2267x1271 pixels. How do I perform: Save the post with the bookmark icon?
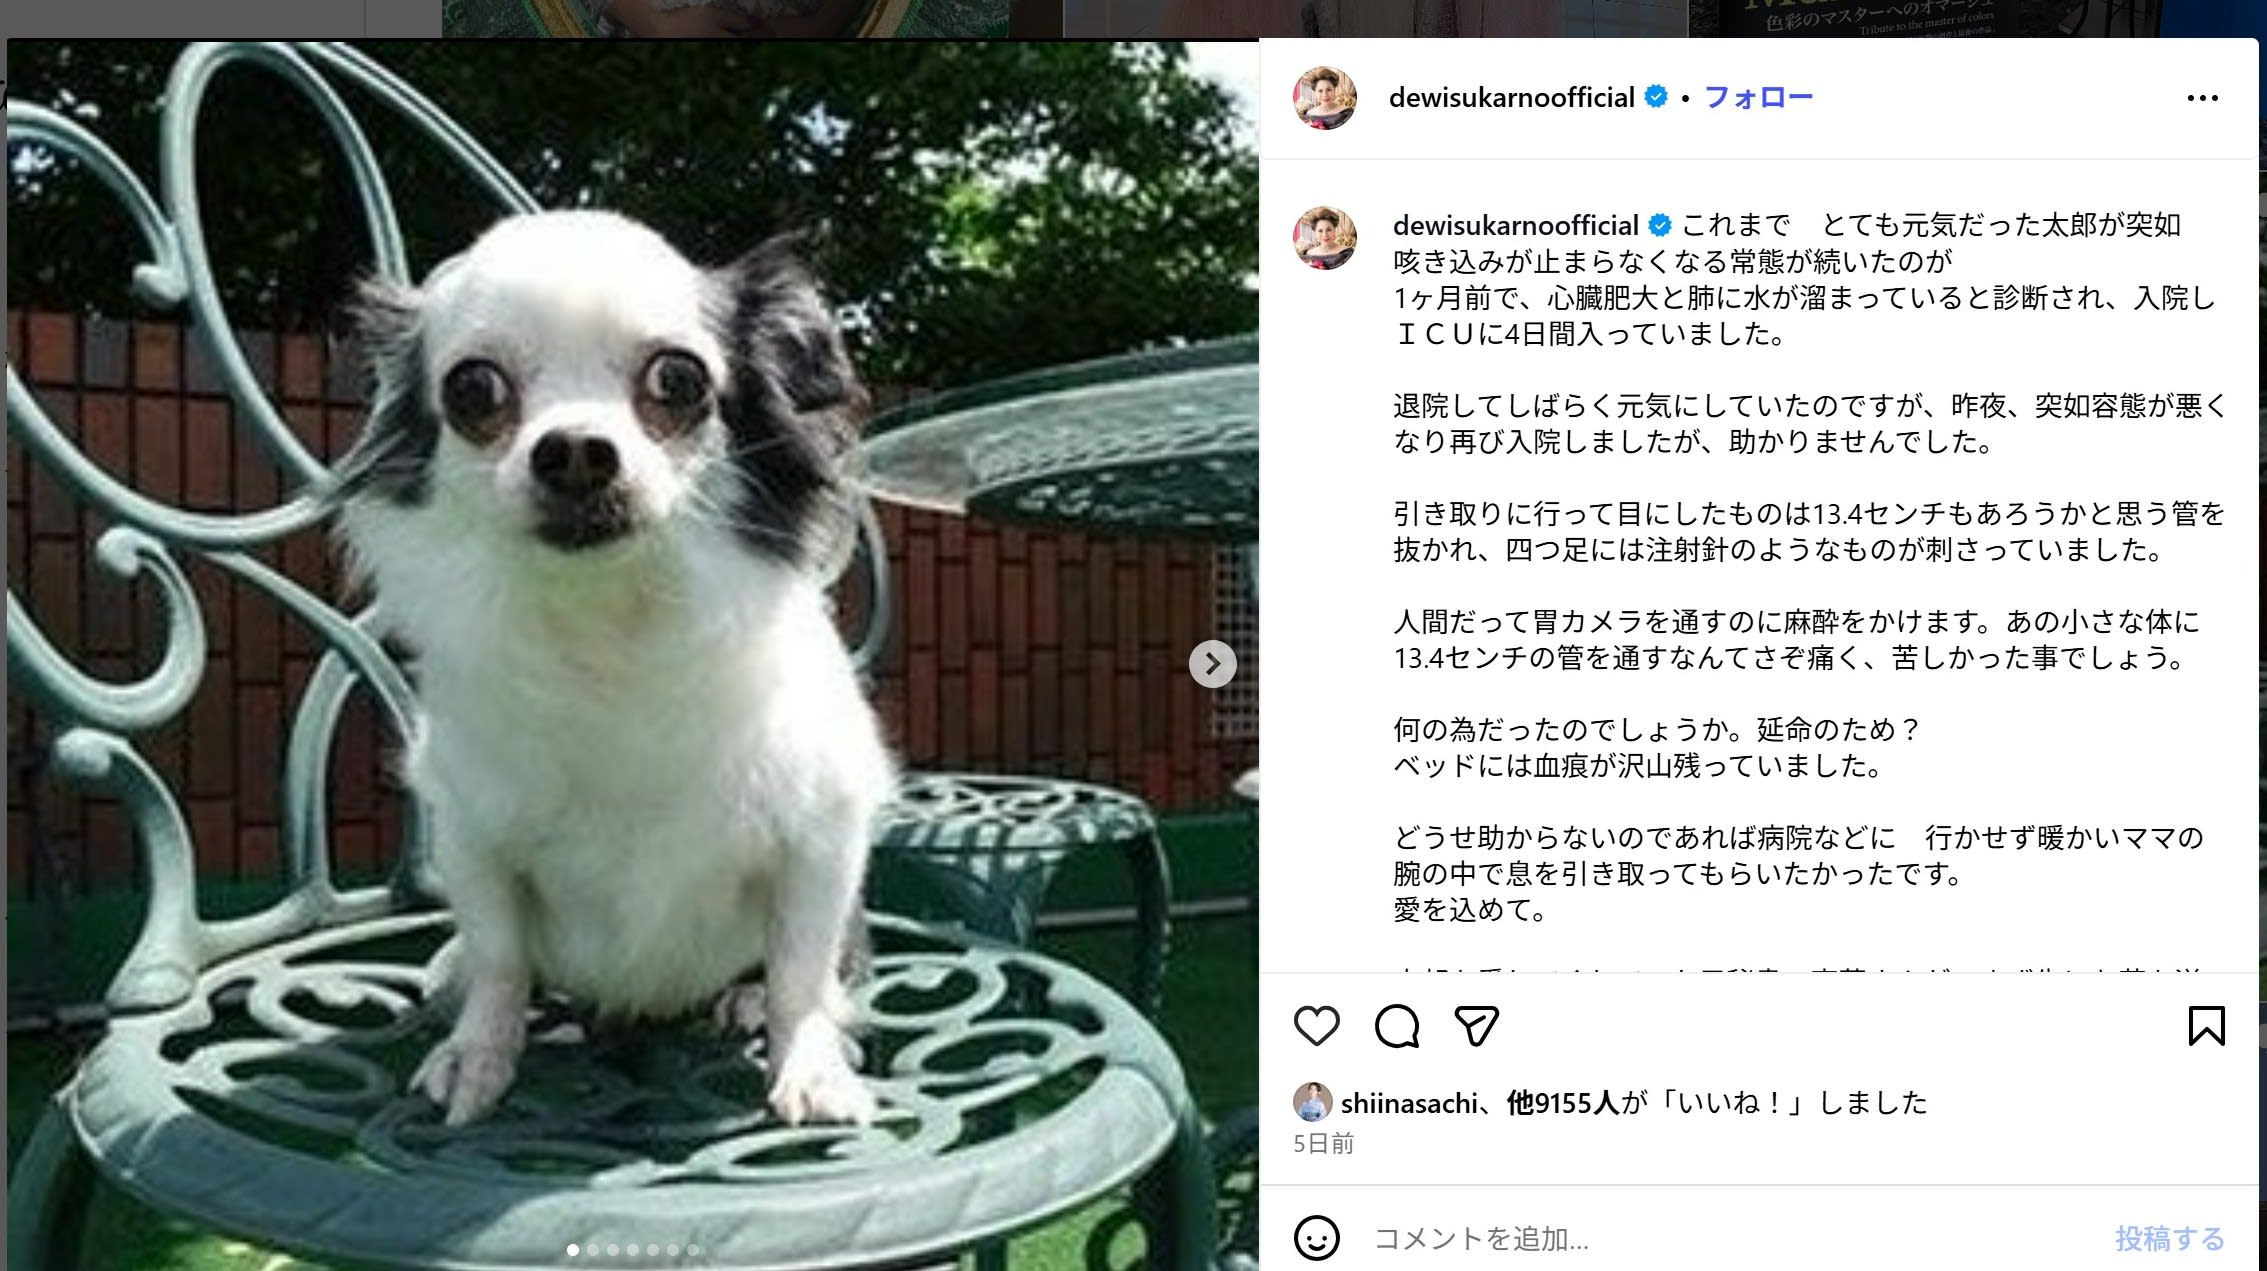(2206, 1026)
